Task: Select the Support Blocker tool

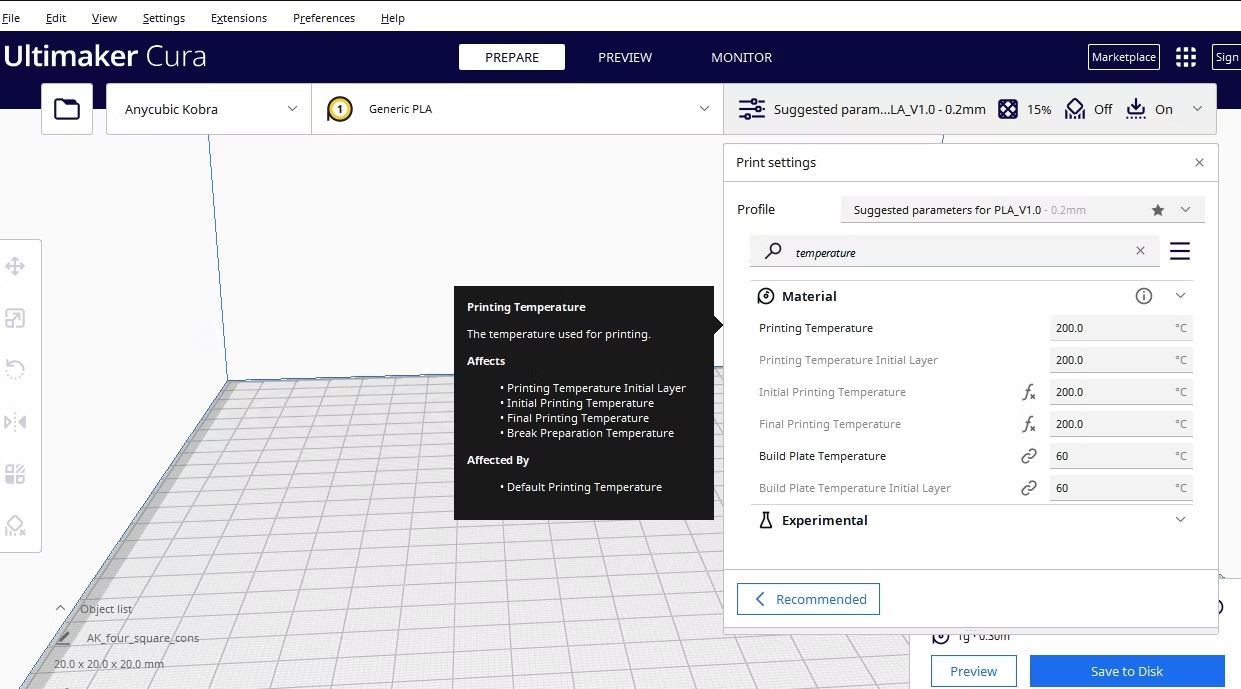Action: [x=15, y=526]
